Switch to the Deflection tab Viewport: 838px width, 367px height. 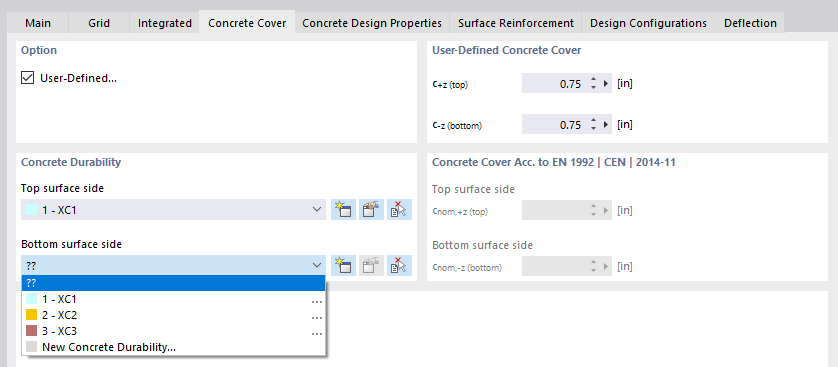pos(750,23)
